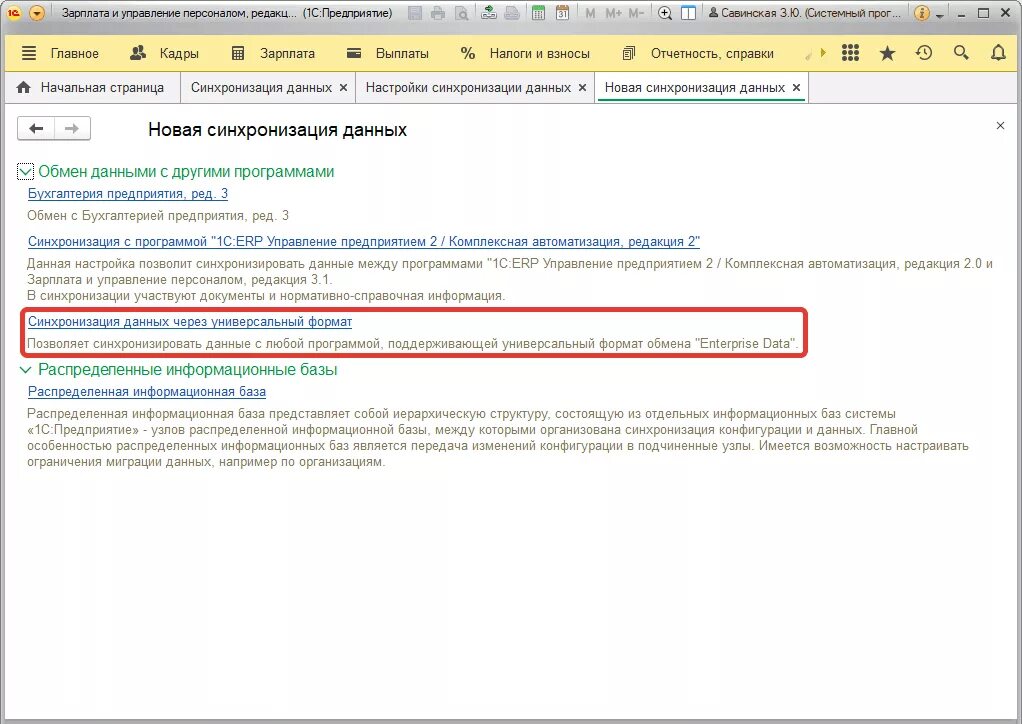The width and height of the screenshot is (1022, 724).
Task: Click the home icon on Начальная страница tab
Action: [x=23, y=87]
